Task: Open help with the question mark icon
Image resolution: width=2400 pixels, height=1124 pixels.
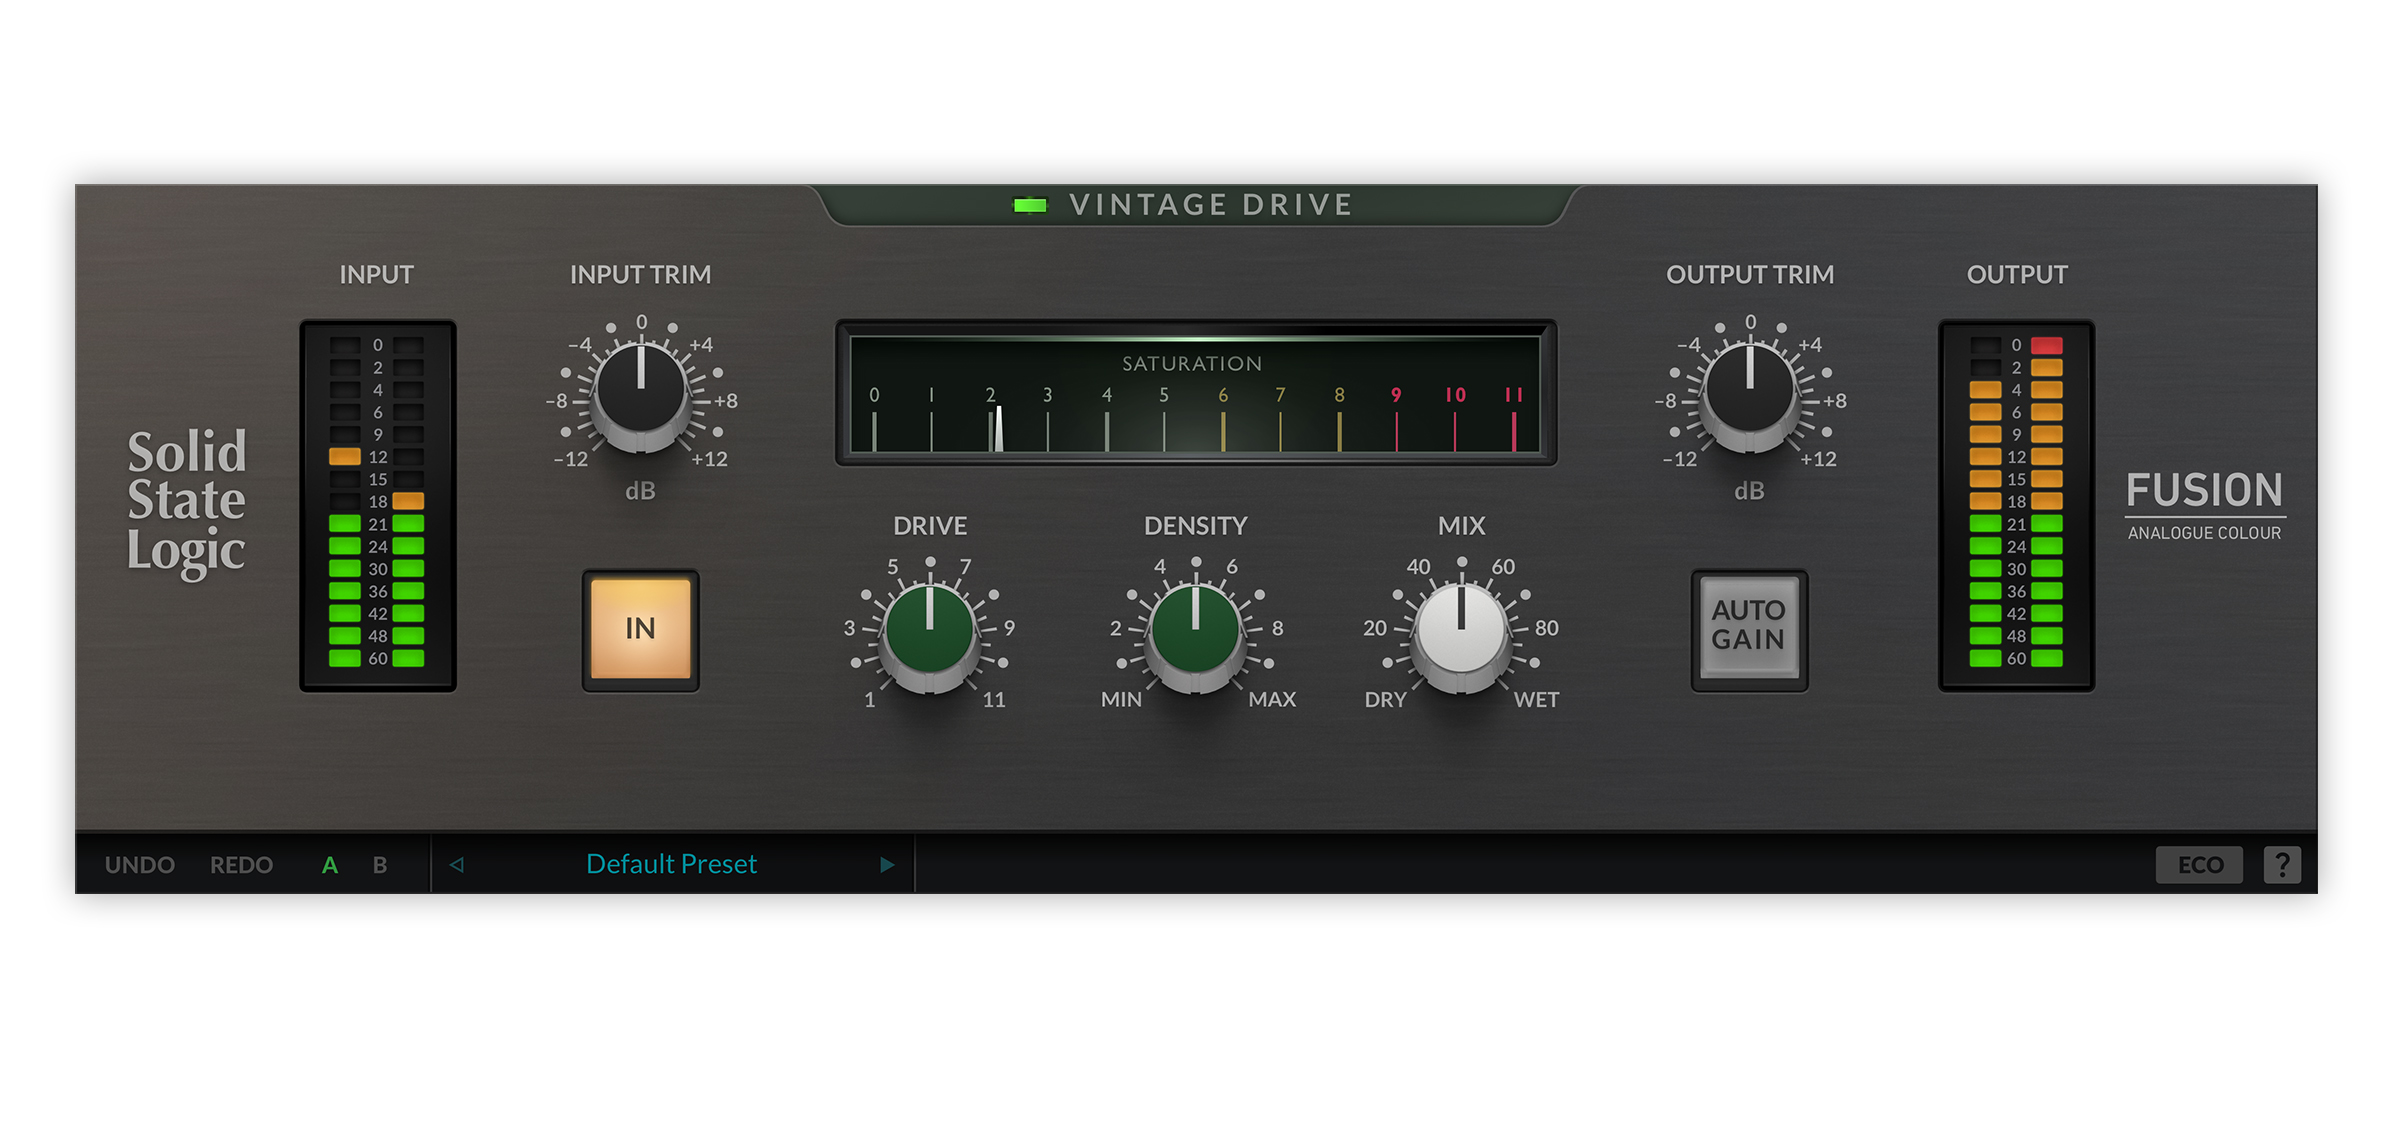Action: click(x=2282, y=865)
